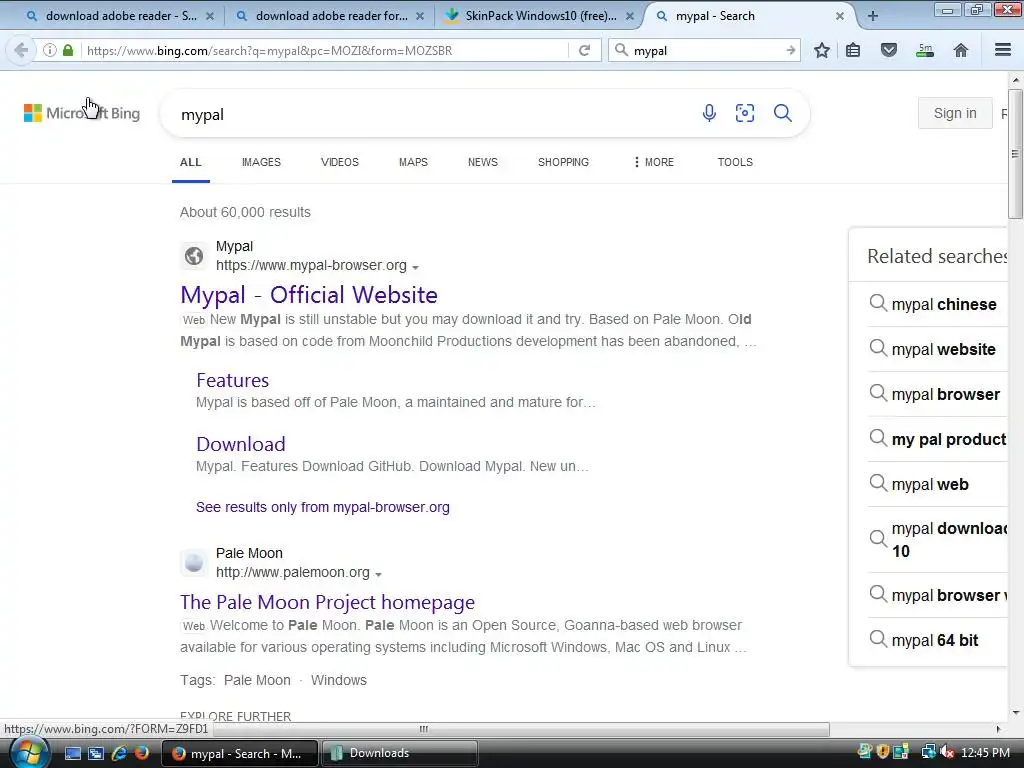Select related search 'mypal web'
This screenshot has height=768, width=1024.
(937, 485)
